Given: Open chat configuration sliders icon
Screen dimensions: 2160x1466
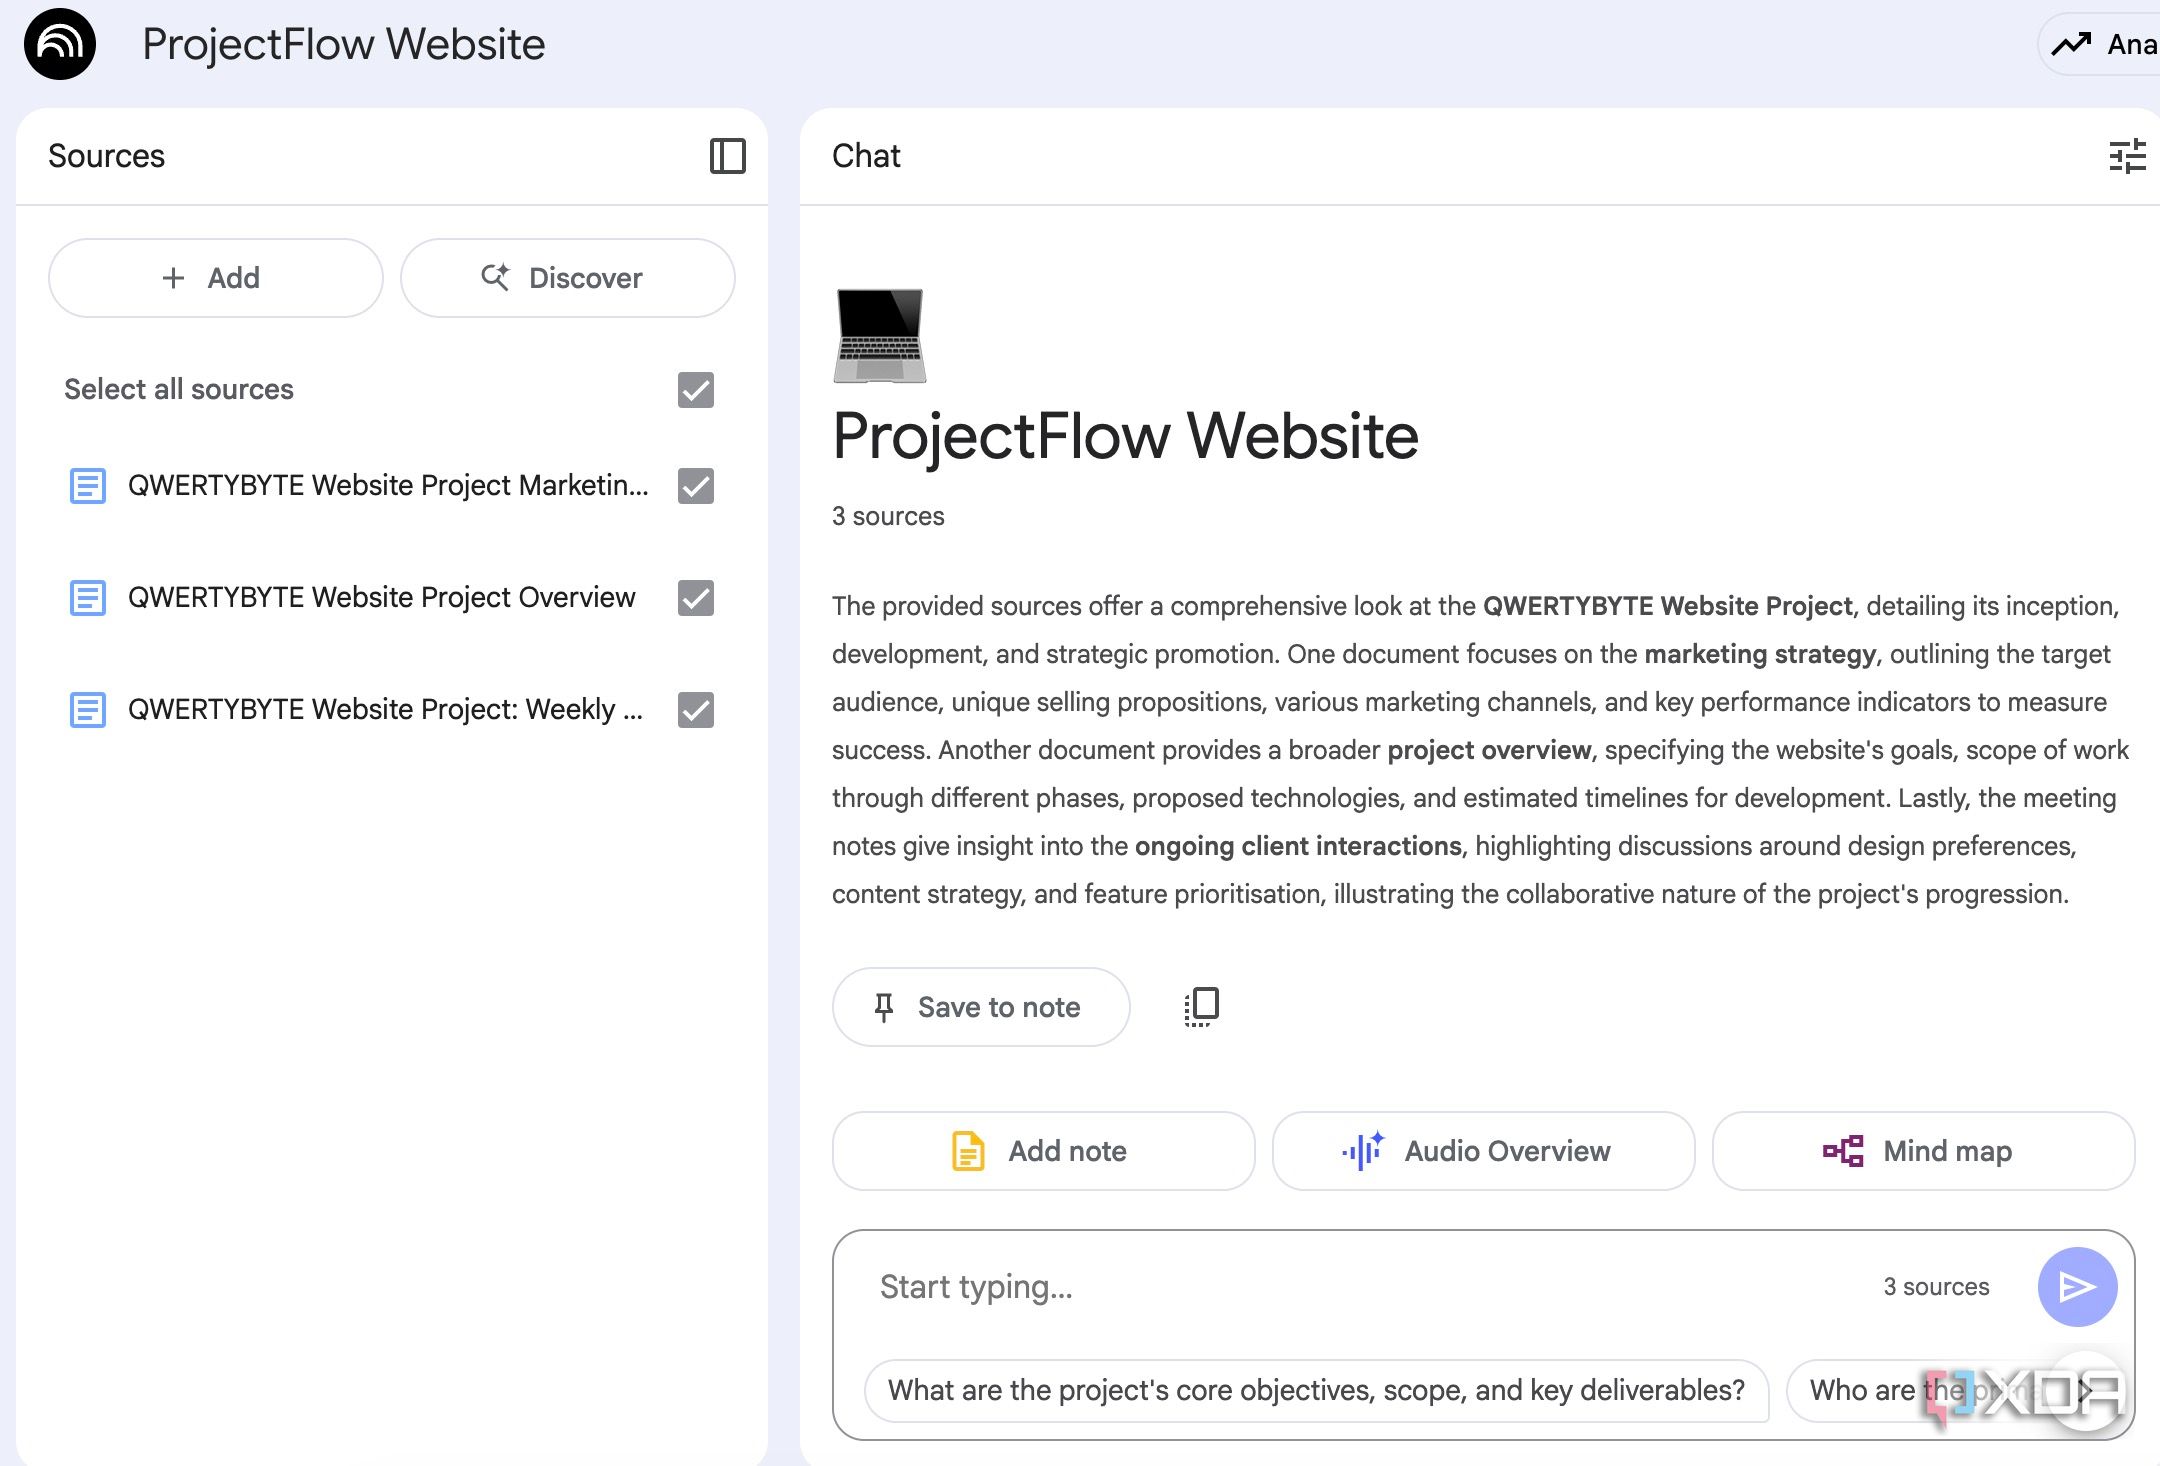Looking at the screenshot, I should [x=2127, y=156].
